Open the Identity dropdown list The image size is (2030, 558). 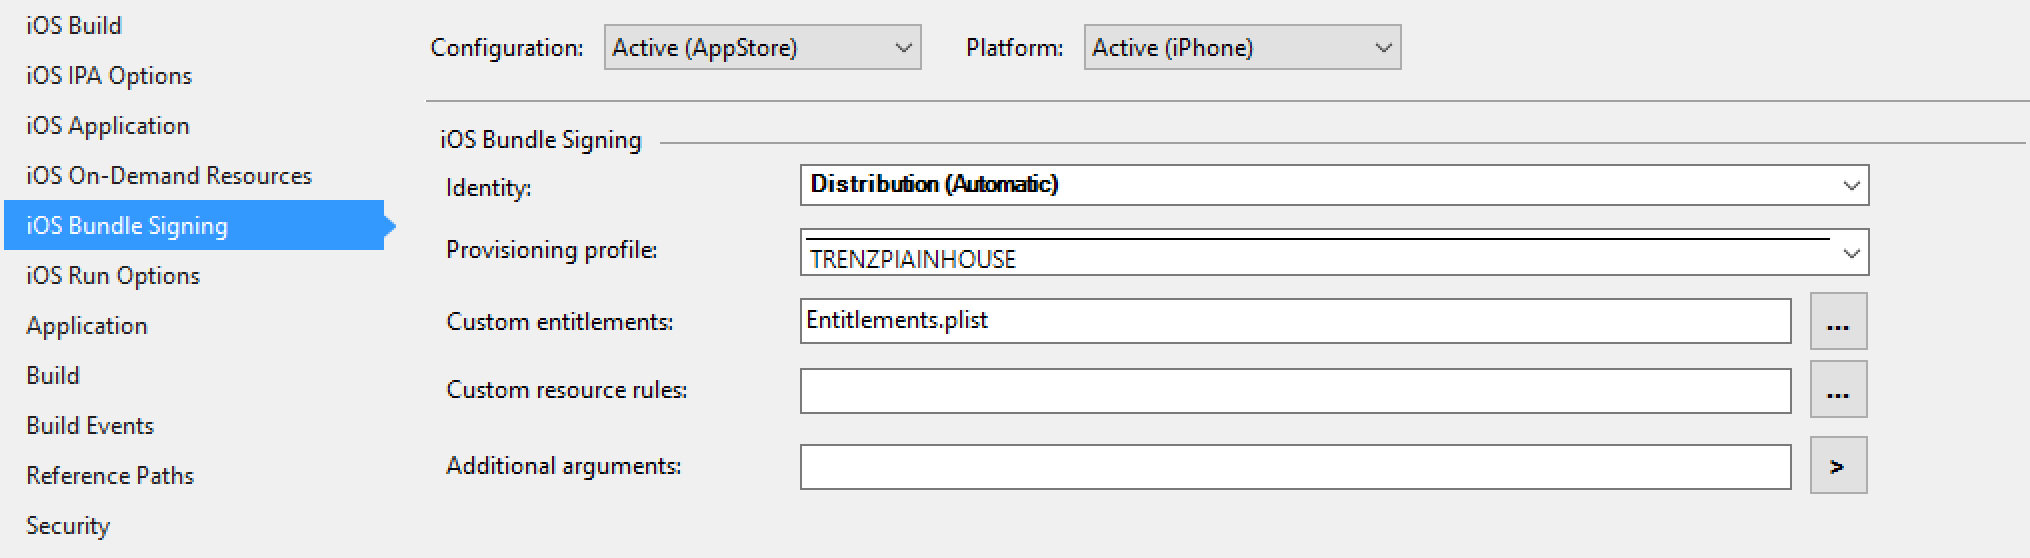(1334, 185)
